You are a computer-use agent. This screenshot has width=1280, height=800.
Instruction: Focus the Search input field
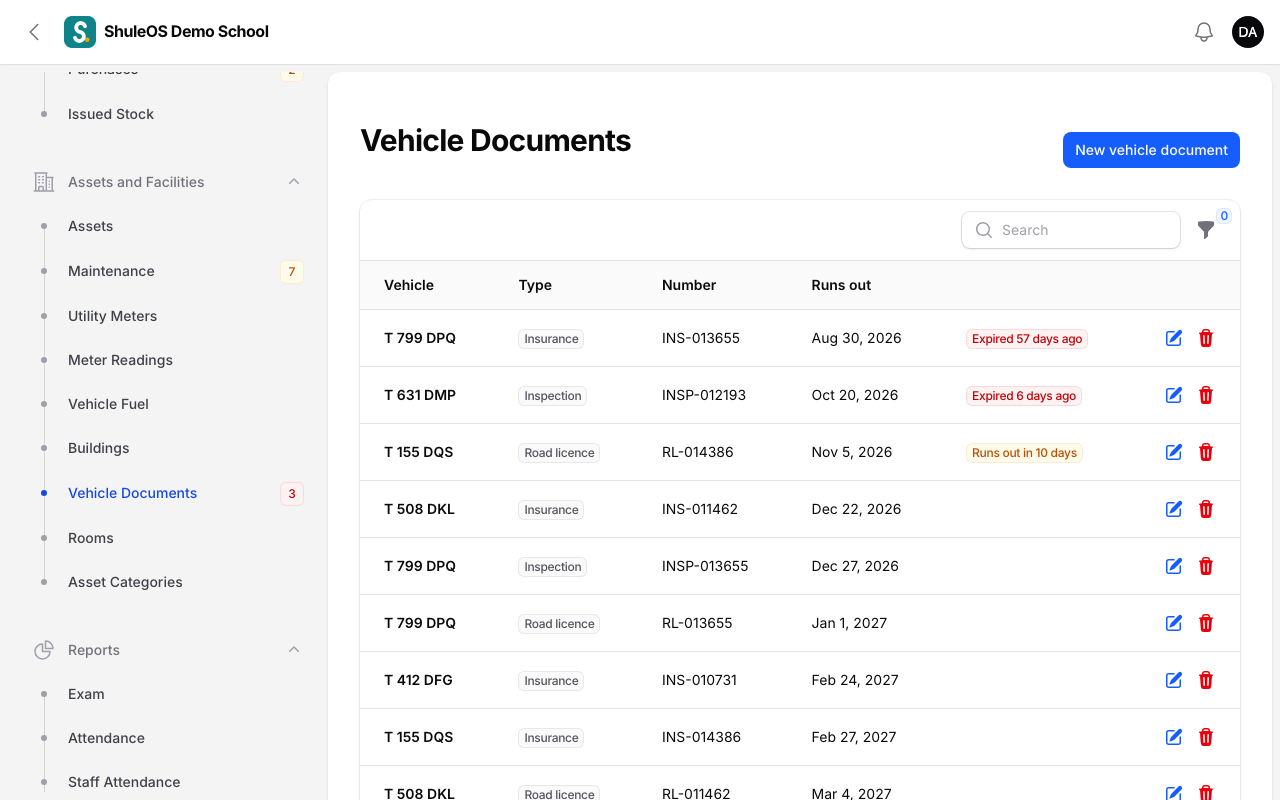[x=1071, y=230]
